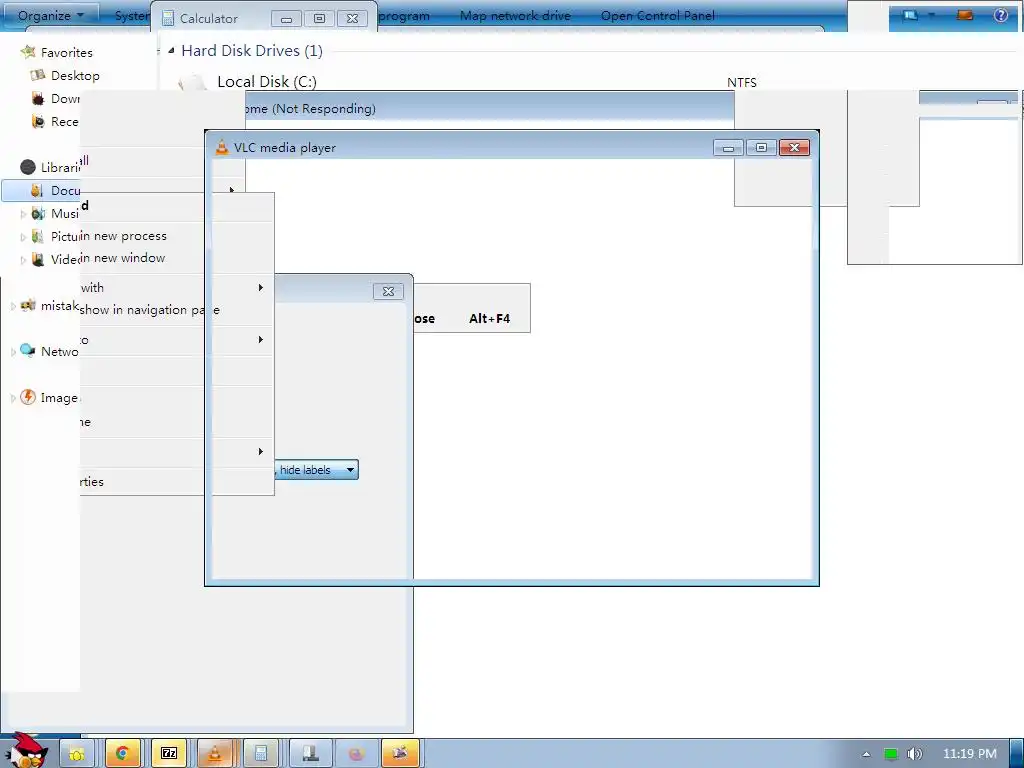Open the volume speaker tray icon

[x=914, y=754]
